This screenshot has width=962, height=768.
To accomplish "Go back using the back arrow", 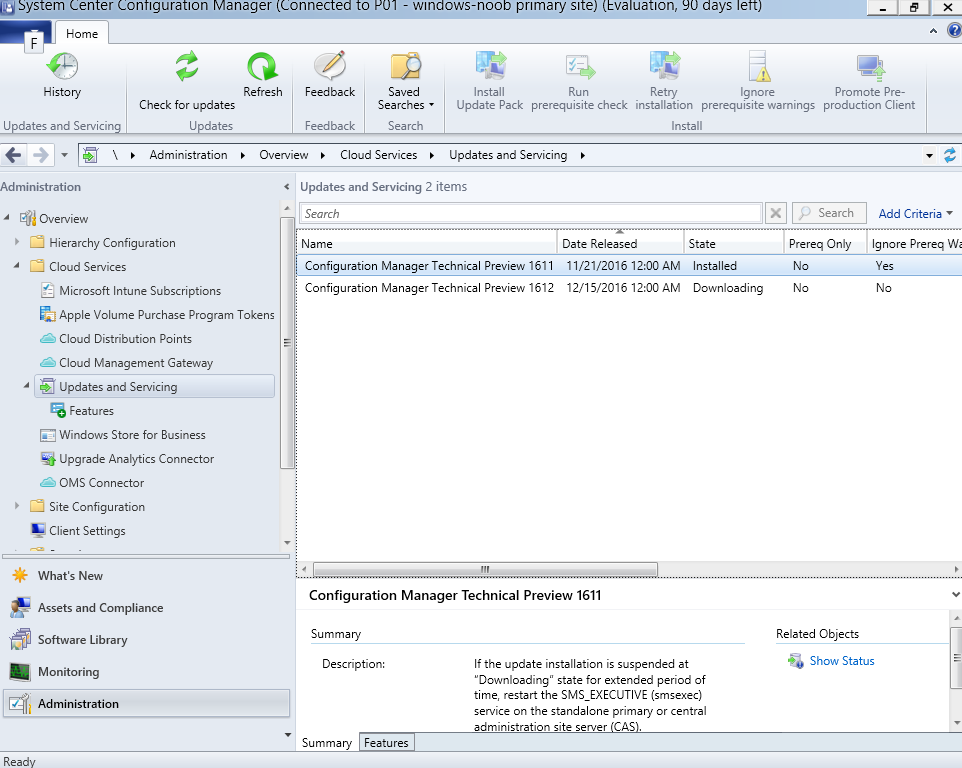I will [13, 155].
